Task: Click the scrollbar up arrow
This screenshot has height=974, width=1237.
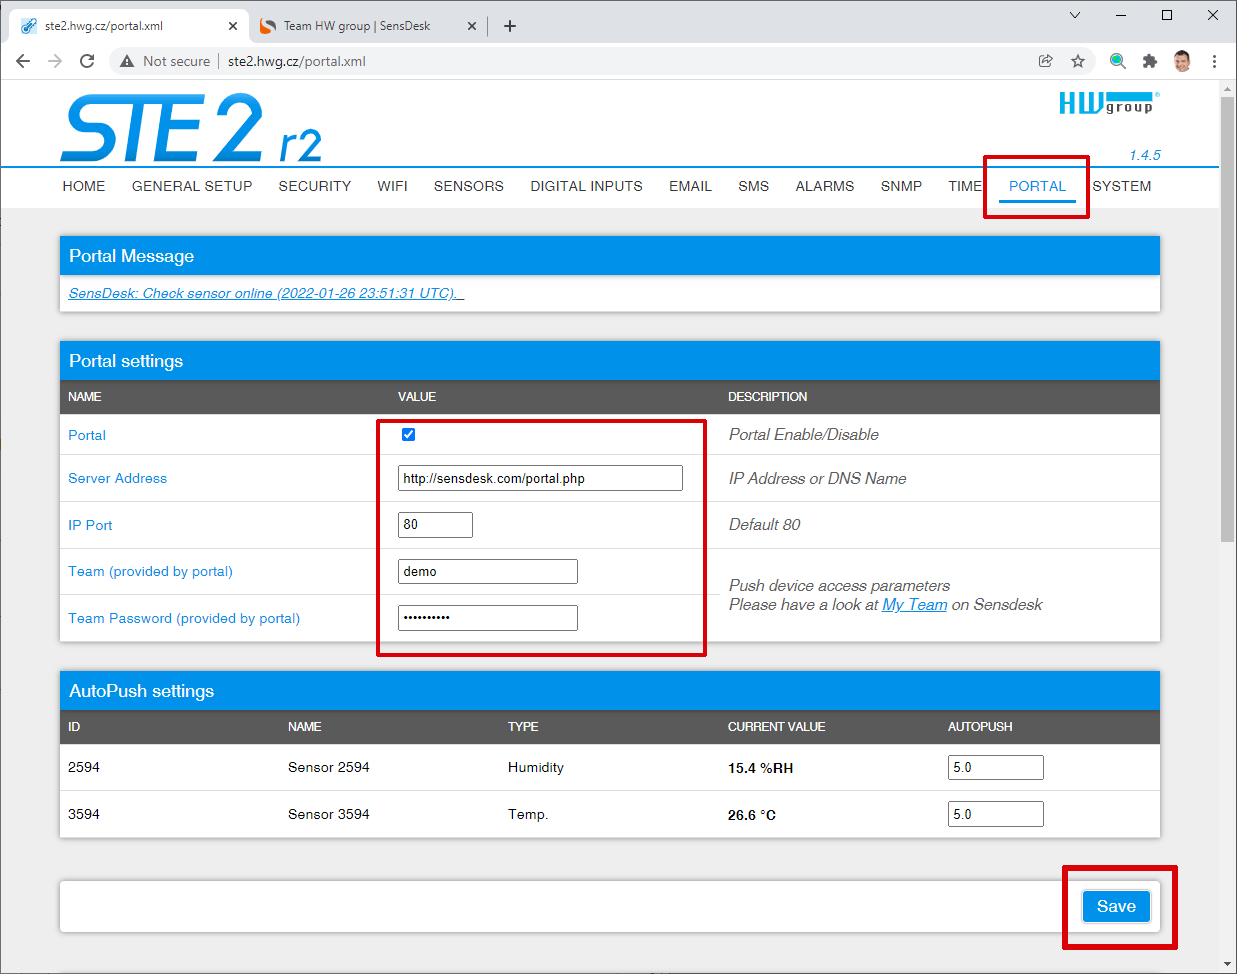Action: click(1228, 89)
